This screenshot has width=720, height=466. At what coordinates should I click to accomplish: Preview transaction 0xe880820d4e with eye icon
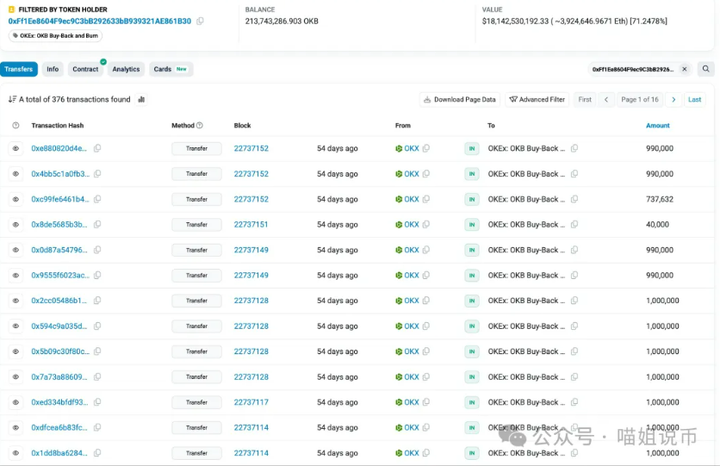[16, 148]
